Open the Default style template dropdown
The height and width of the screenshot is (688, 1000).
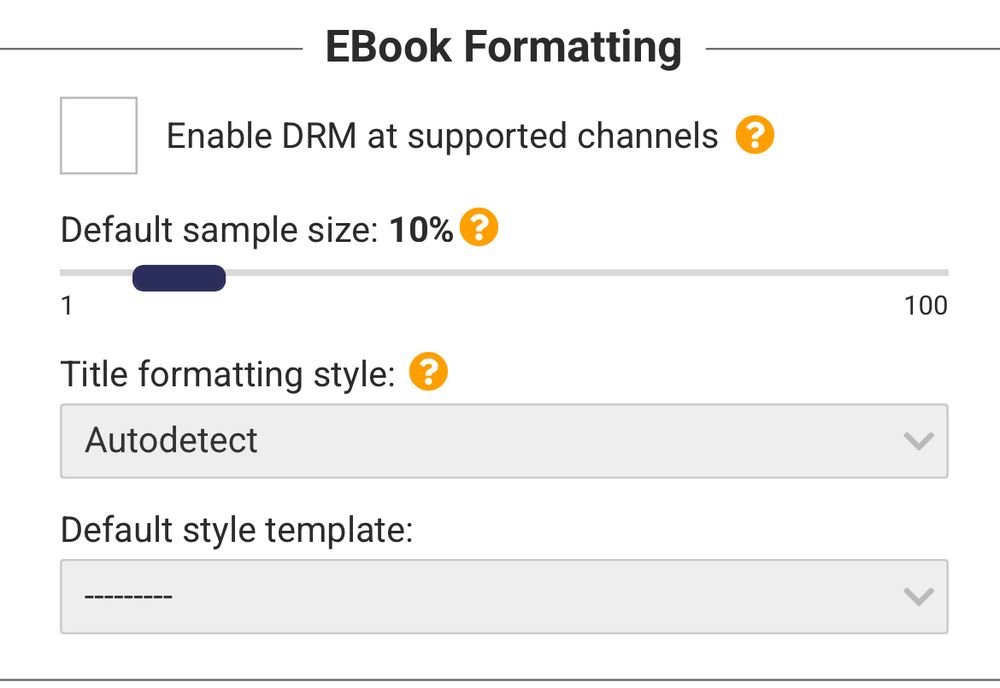click(504, 597)
